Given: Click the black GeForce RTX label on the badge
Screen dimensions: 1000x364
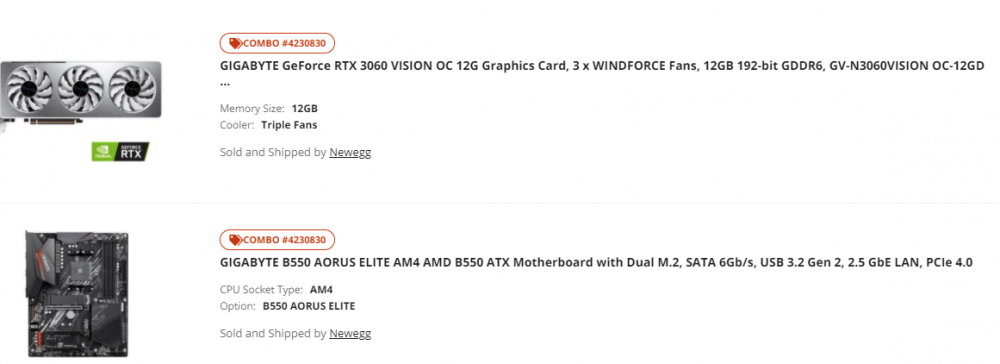Looking at the screenshot, I should [131, 152].
